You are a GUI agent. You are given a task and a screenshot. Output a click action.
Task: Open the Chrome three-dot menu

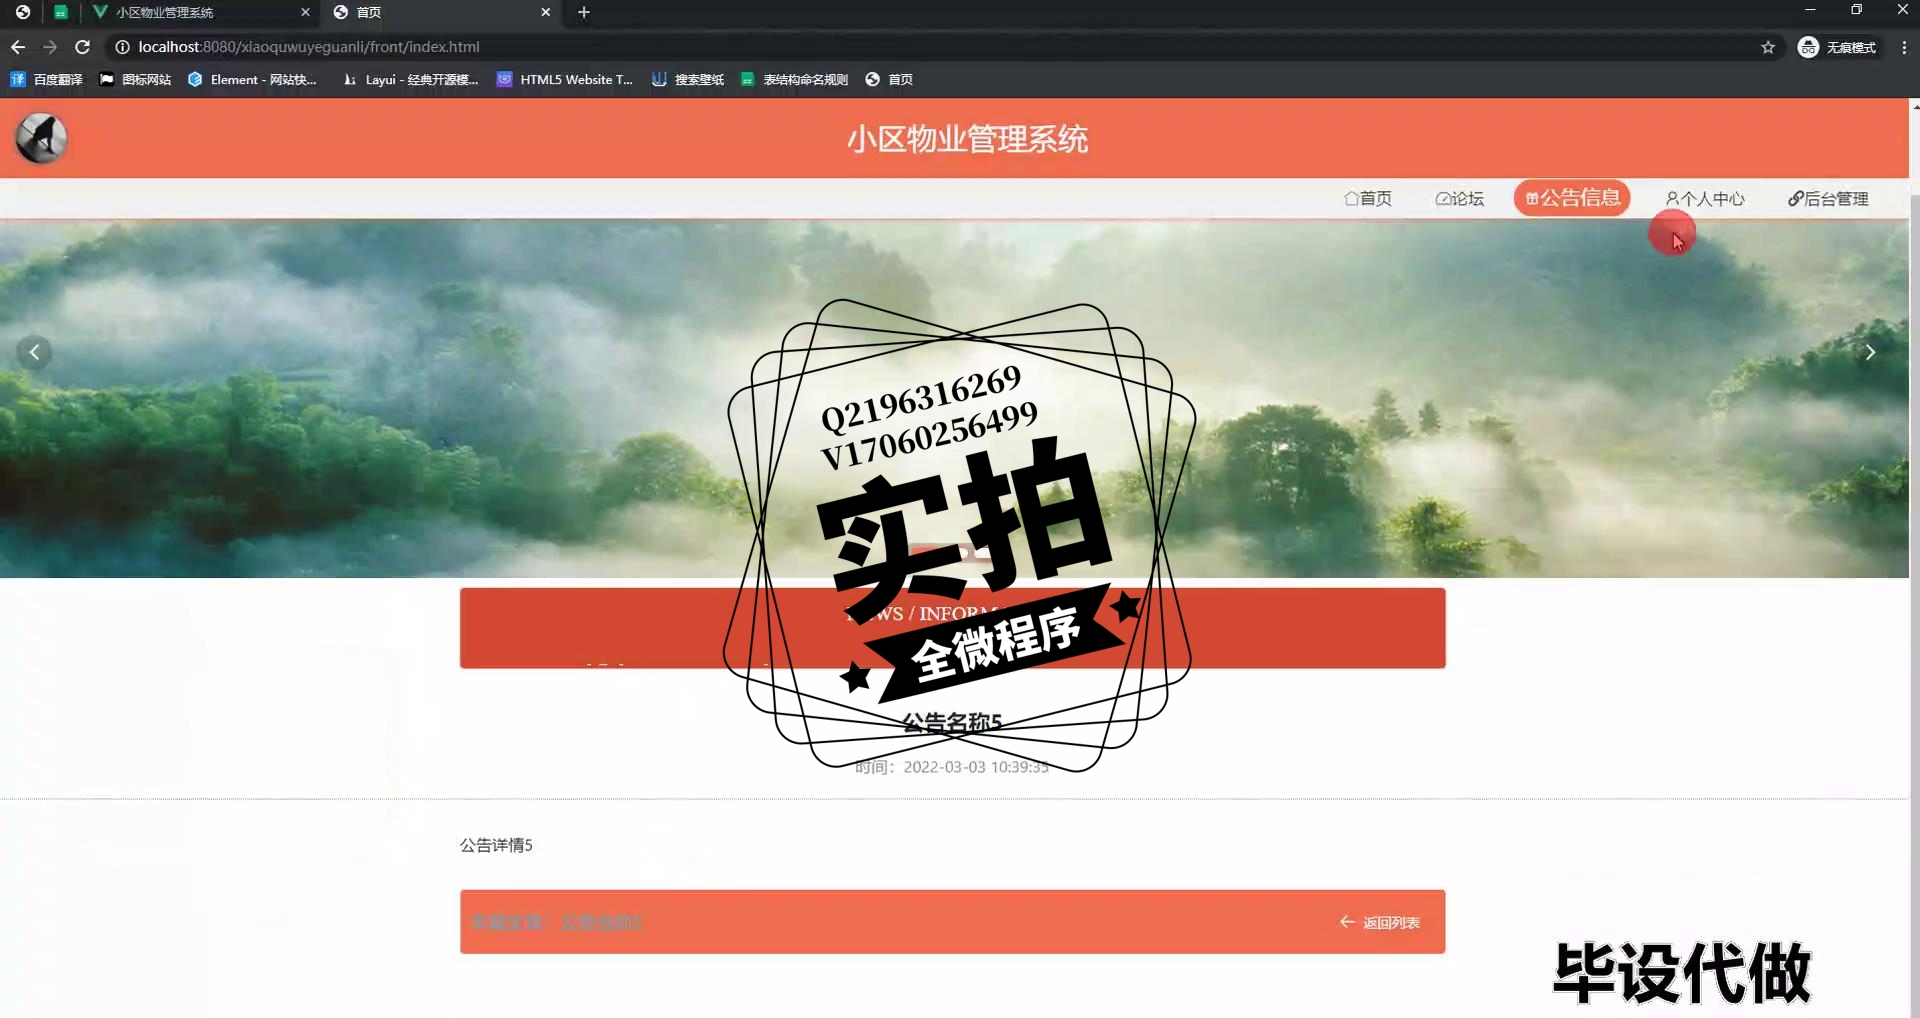coord(1904,47)
